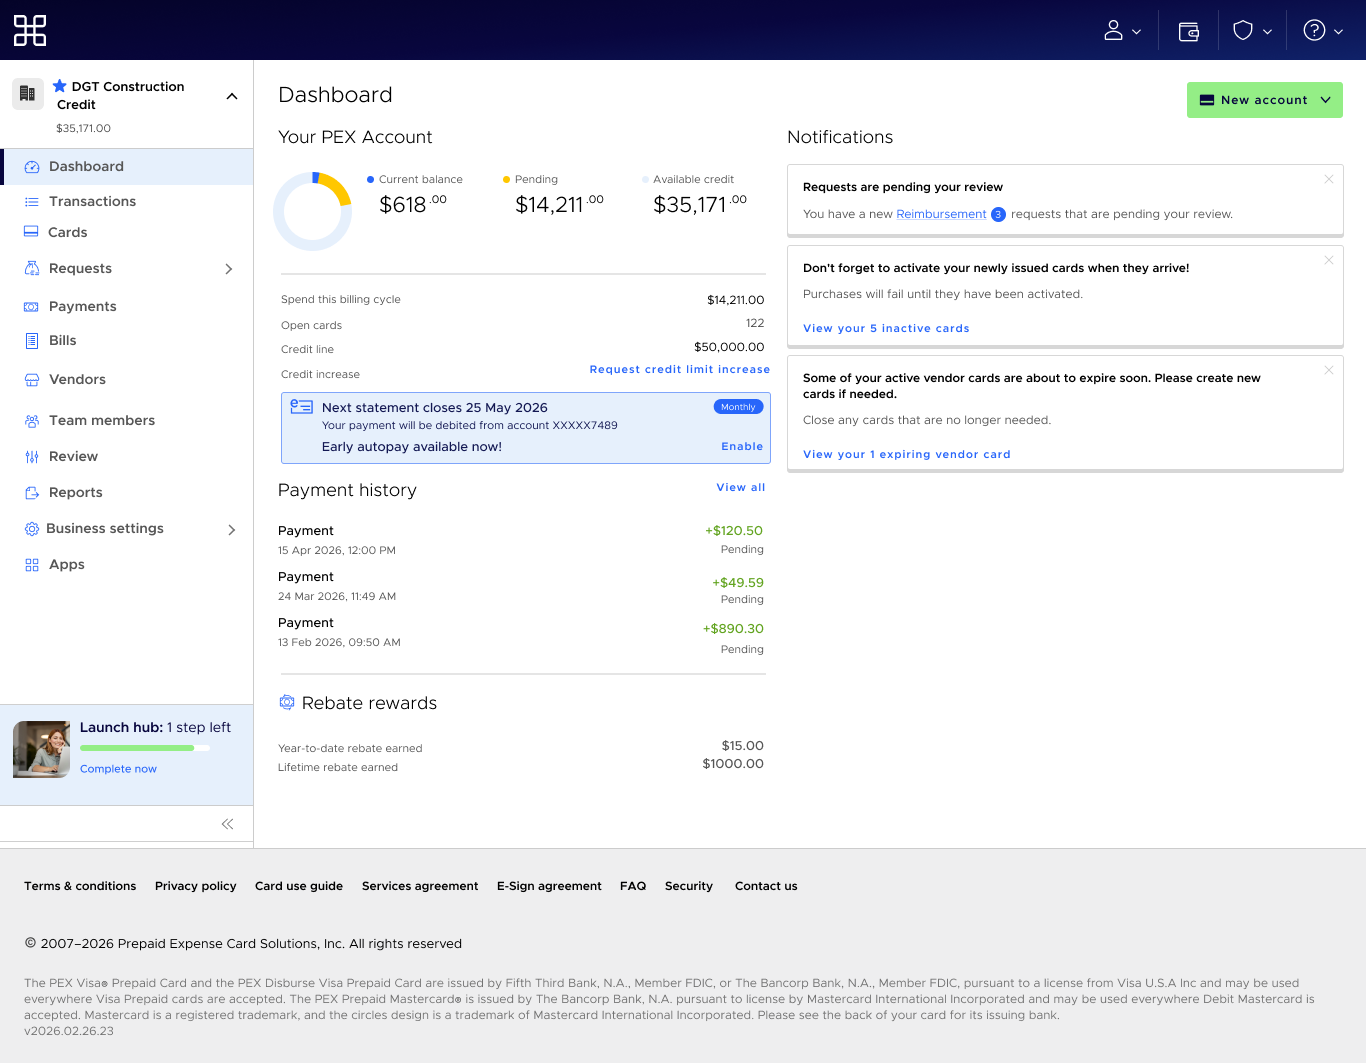The image size is (1366, 1063).
Task: Dismiss the pending requests notification
Action: tap(1328, 180)
